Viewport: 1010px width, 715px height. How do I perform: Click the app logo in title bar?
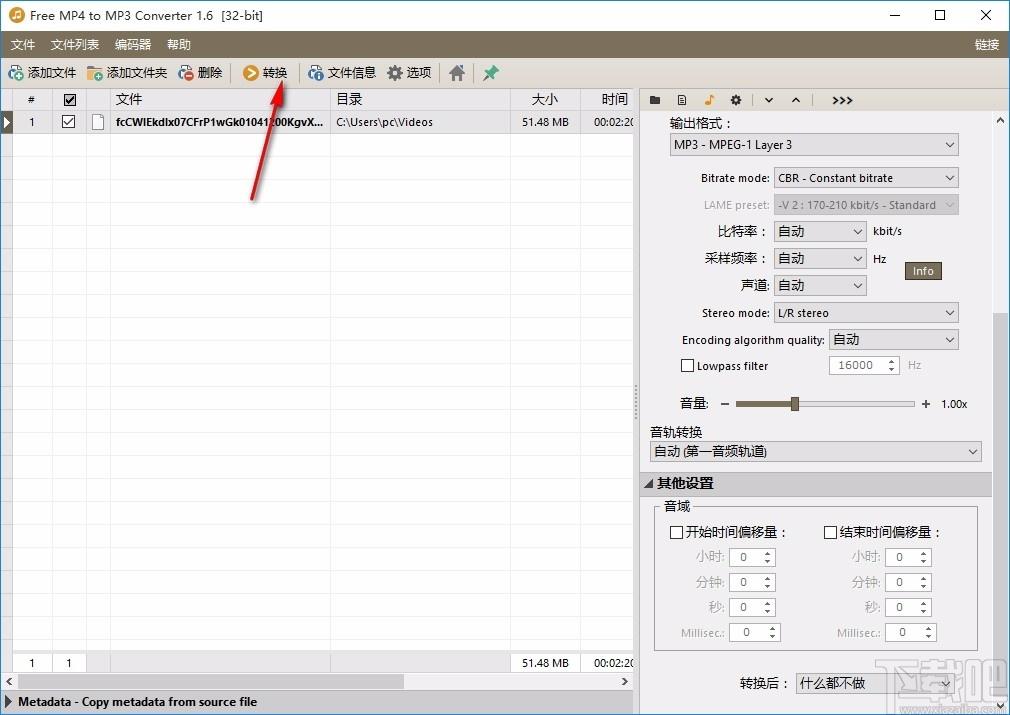click(17, 15)
